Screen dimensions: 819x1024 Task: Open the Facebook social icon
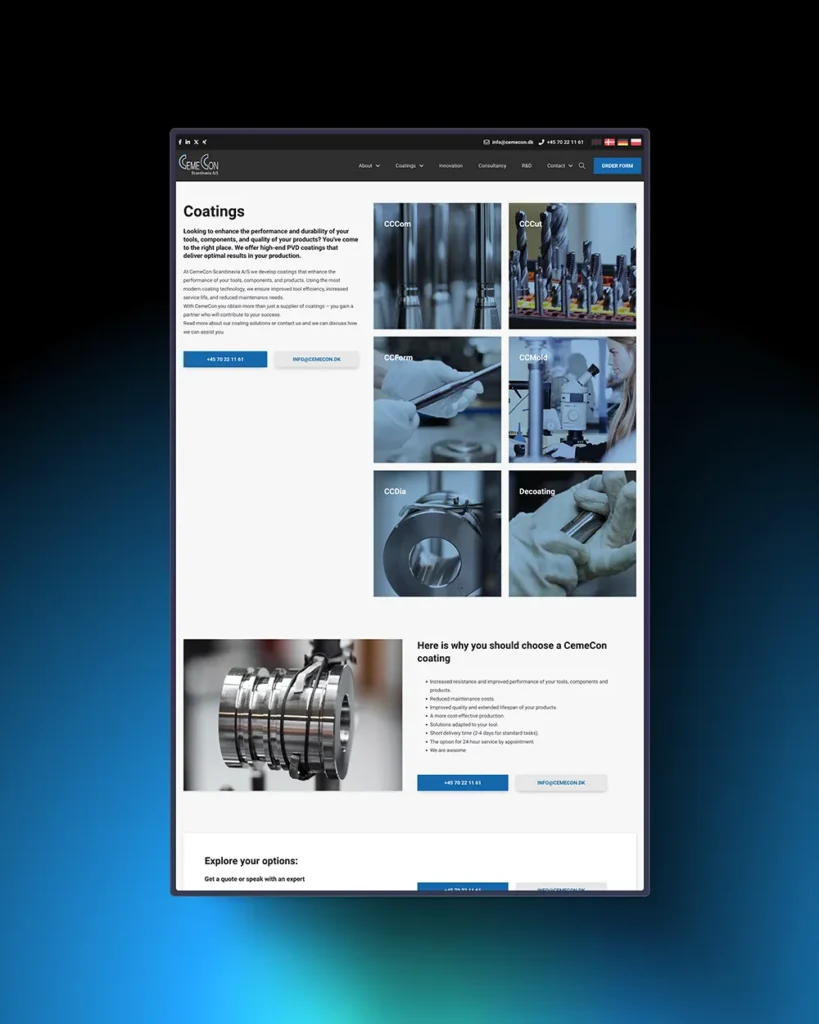pos(180,142)
